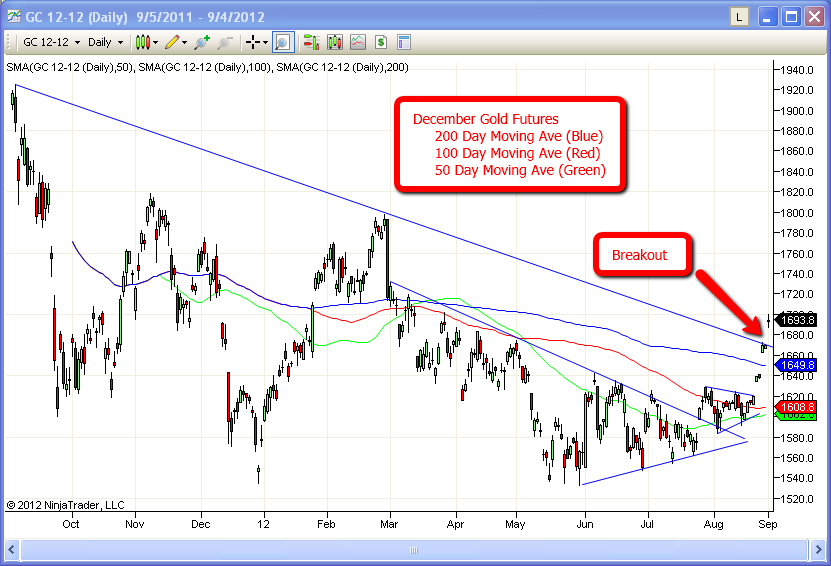Screen dimensions: 831x566
Task: Open the candlestick chart style dropdown arrow
Action: [157, 42]
